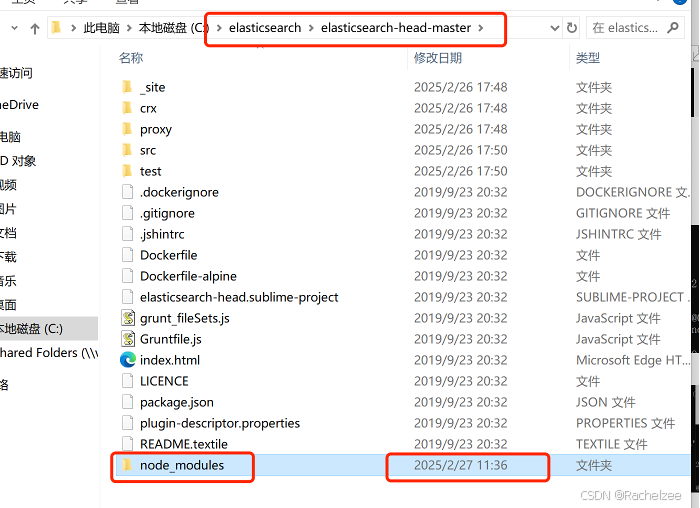The height and width of the screenshot is (508, 700).
Task: Click elasticsearch-head-master breadcrumb segment
Action: coord(396,28)
